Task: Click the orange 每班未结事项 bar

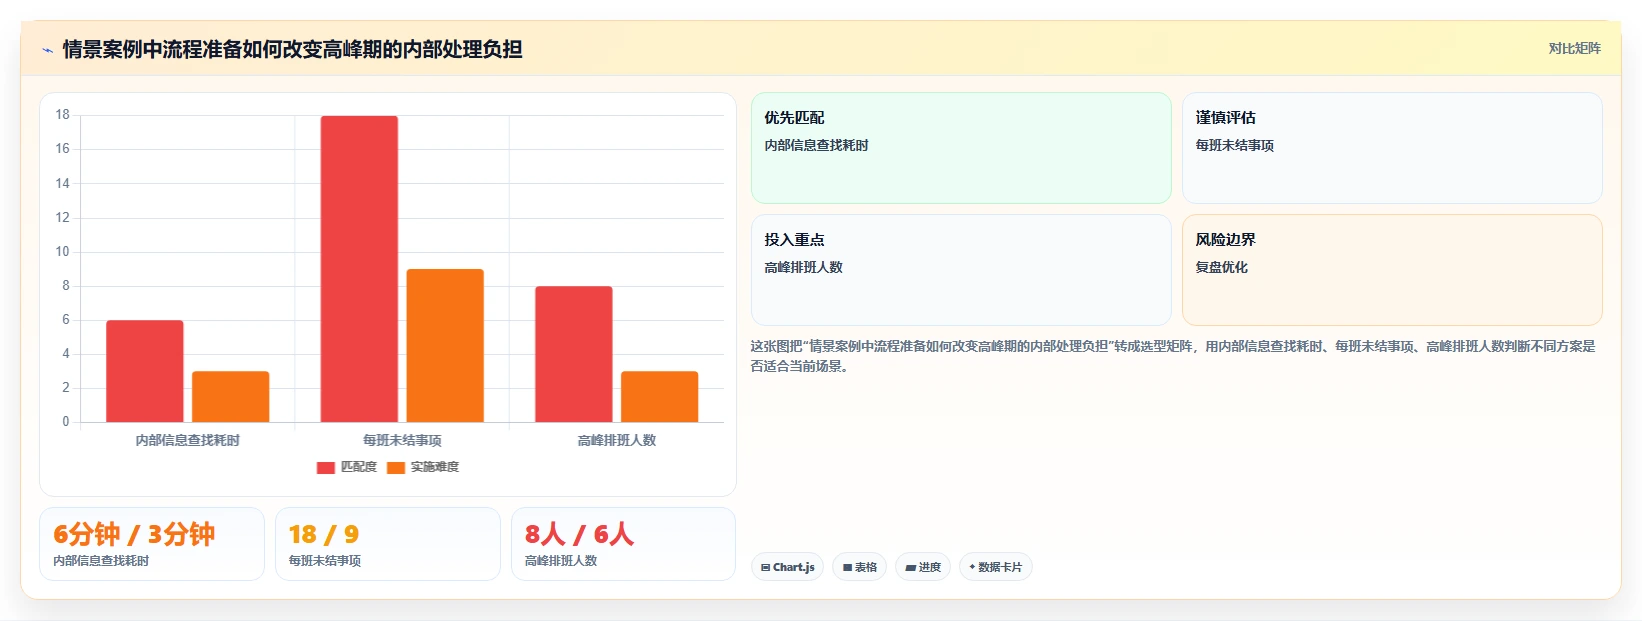Action: pos(445,345)
